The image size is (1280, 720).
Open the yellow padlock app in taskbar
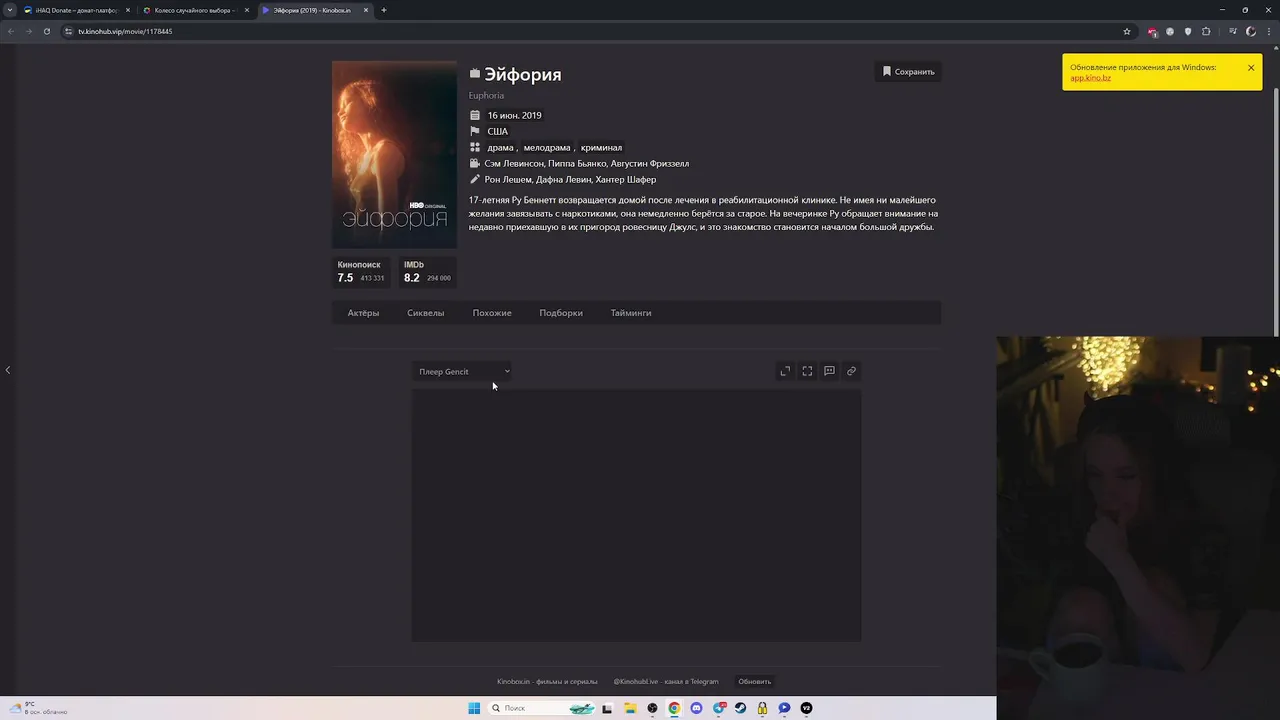click(x=762, y=708)
